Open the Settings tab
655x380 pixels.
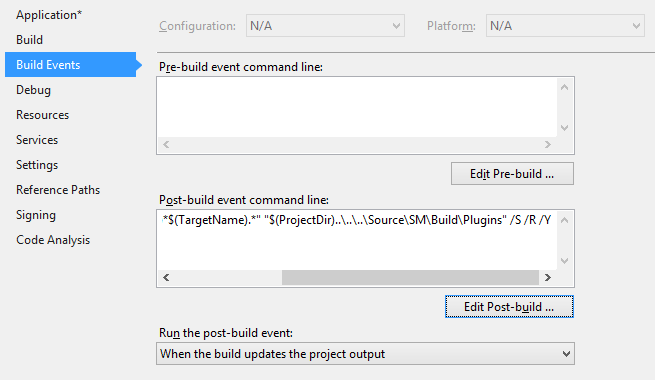coord(37,165)
